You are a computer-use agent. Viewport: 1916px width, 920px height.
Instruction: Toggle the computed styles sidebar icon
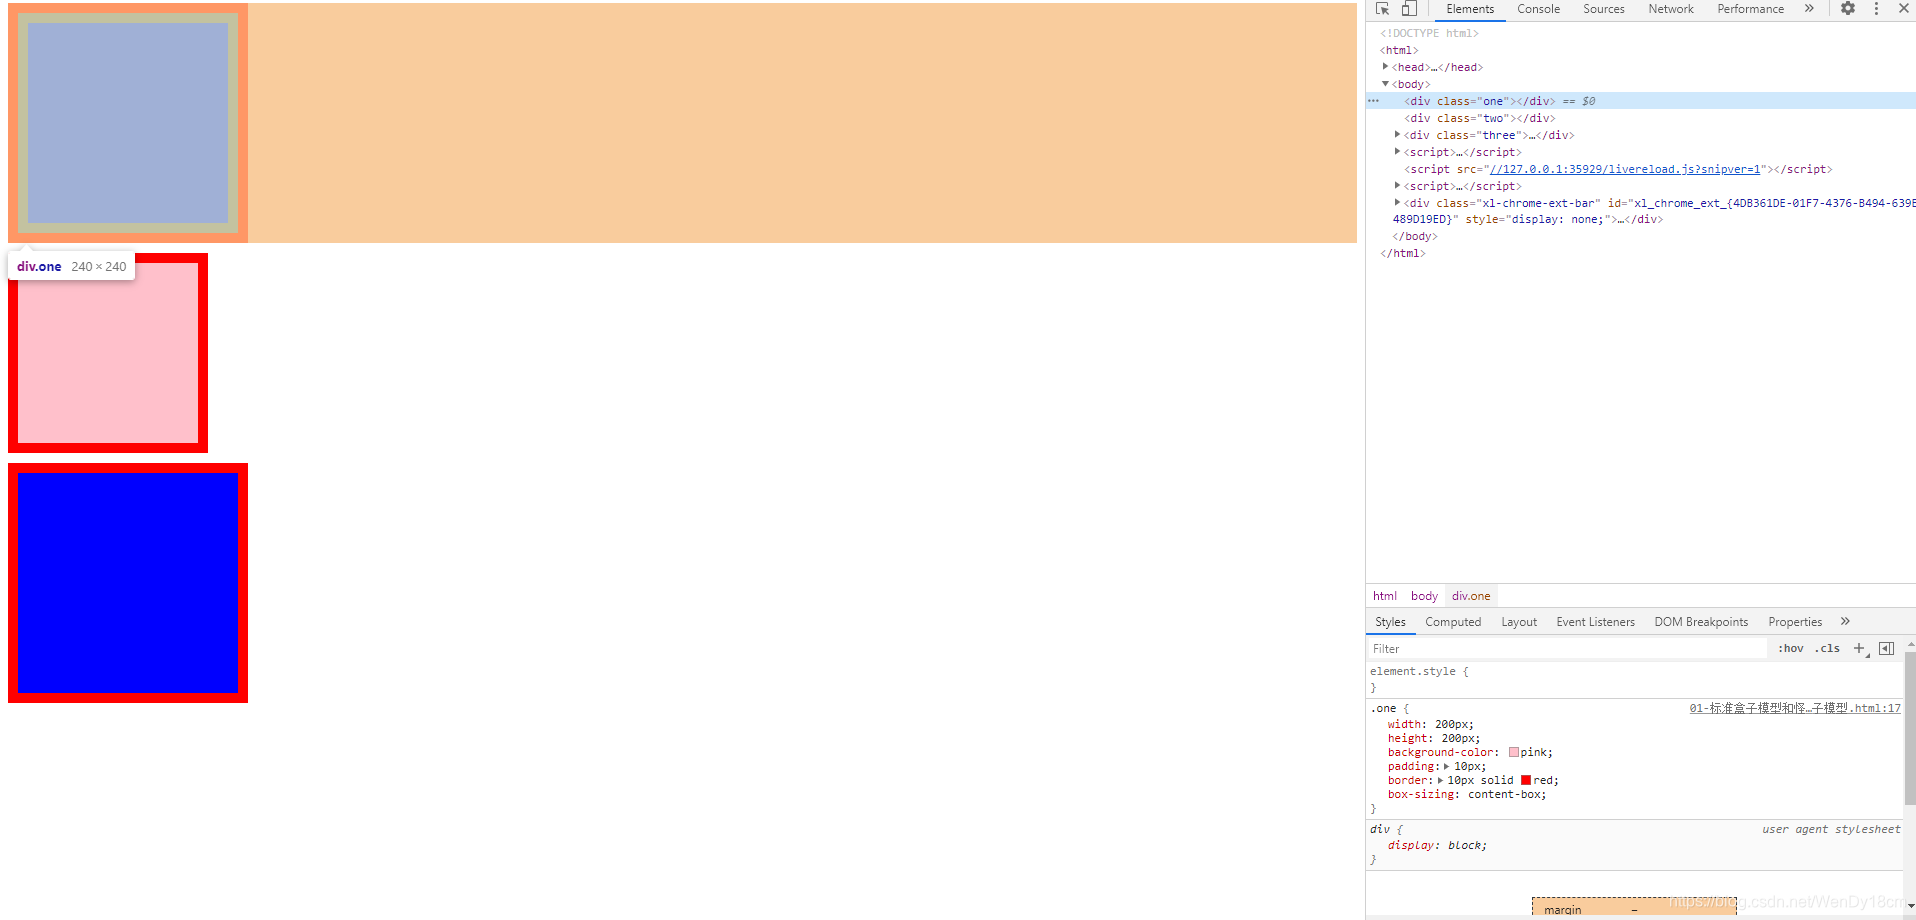pyautogui.click(x=1887, y=648)
